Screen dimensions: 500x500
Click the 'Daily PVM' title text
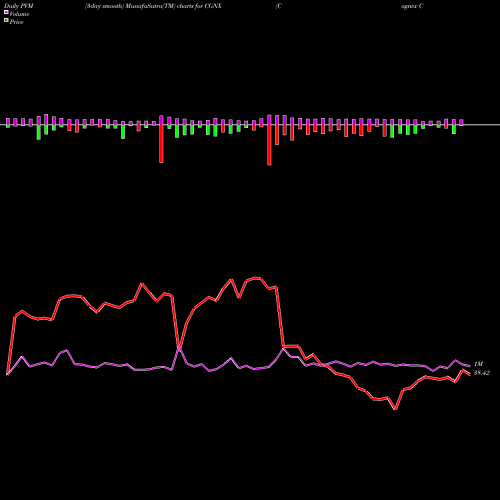click(19, 6)
